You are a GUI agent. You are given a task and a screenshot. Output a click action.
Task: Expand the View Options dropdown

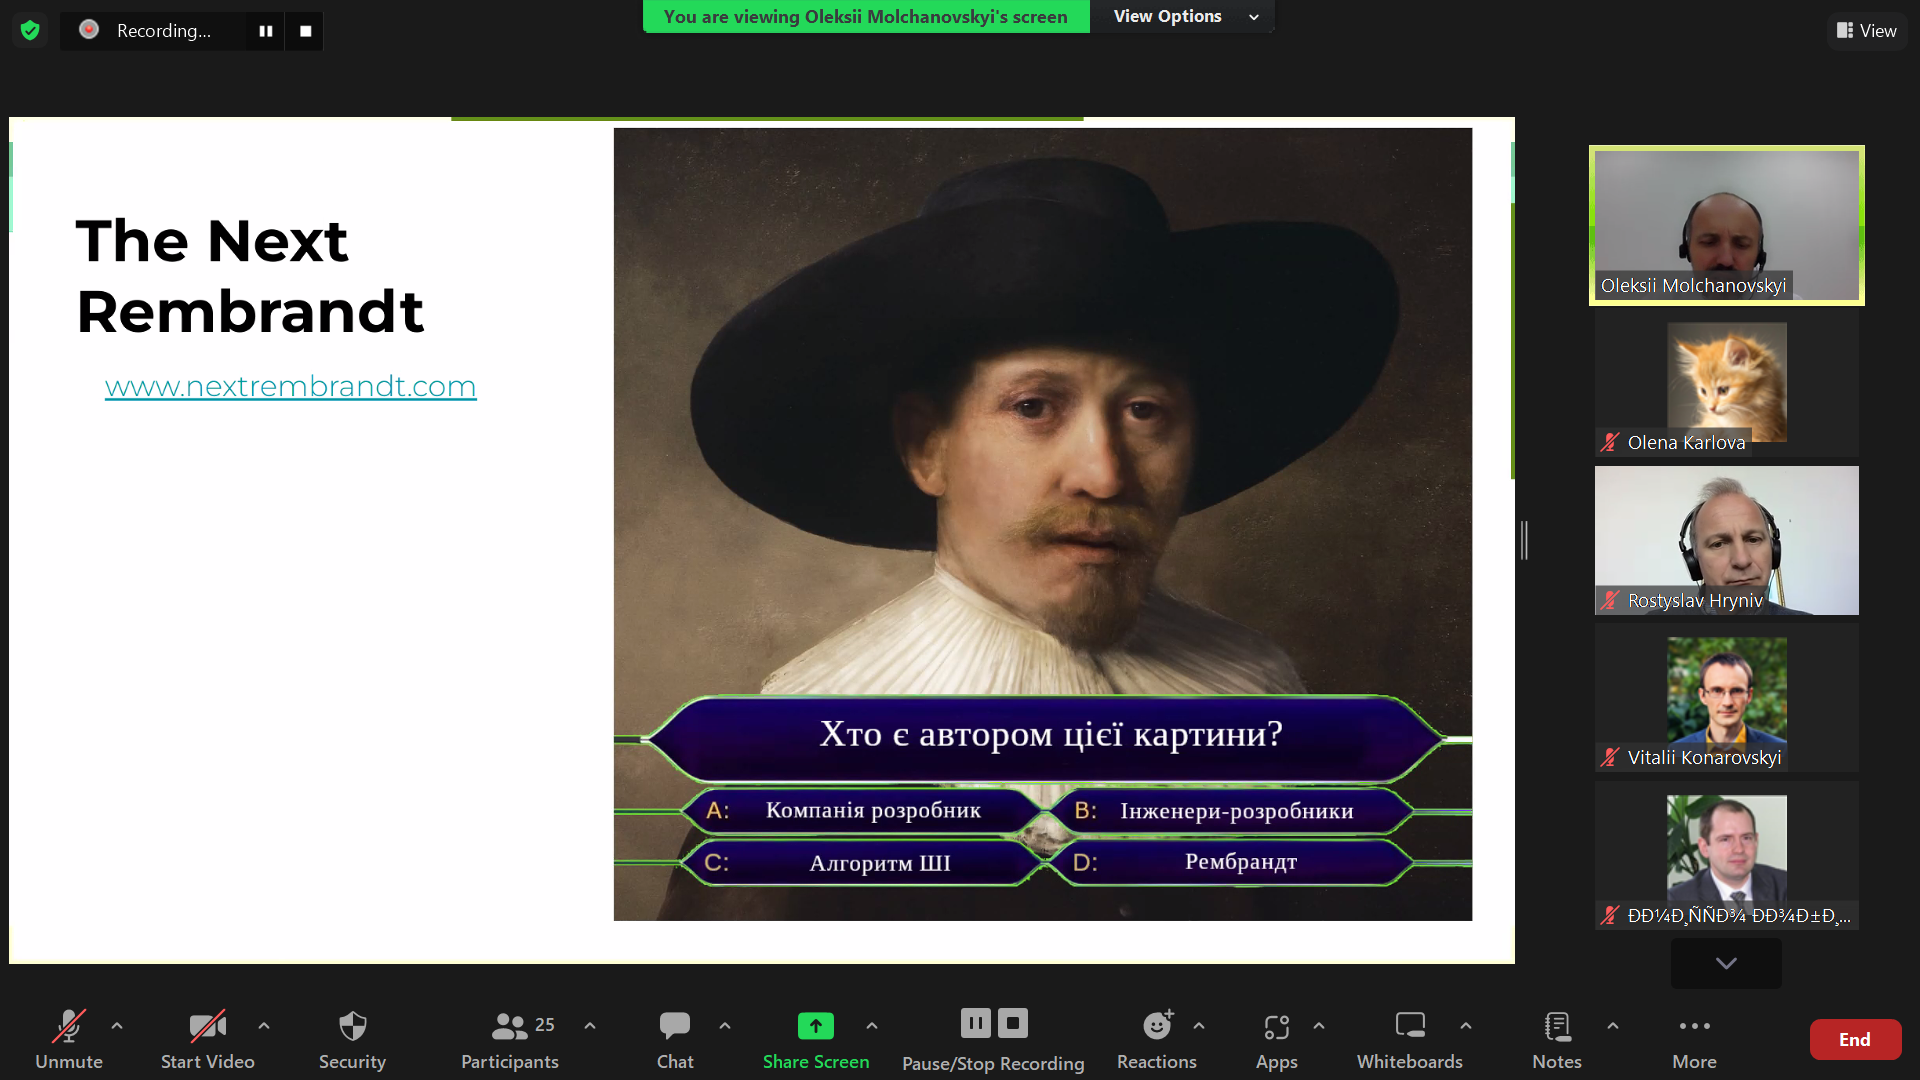point(1184,16)
